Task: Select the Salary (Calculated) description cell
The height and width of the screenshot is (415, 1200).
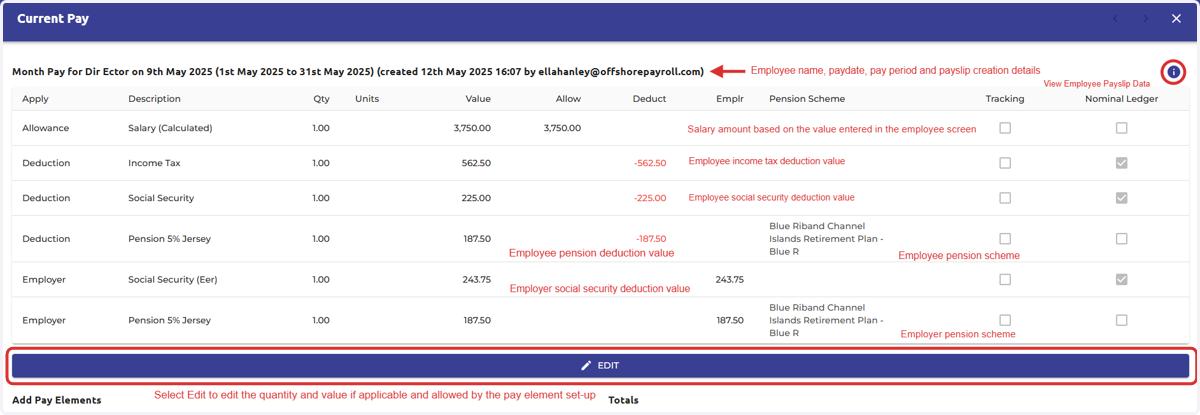Action: (x=170, y=128)
